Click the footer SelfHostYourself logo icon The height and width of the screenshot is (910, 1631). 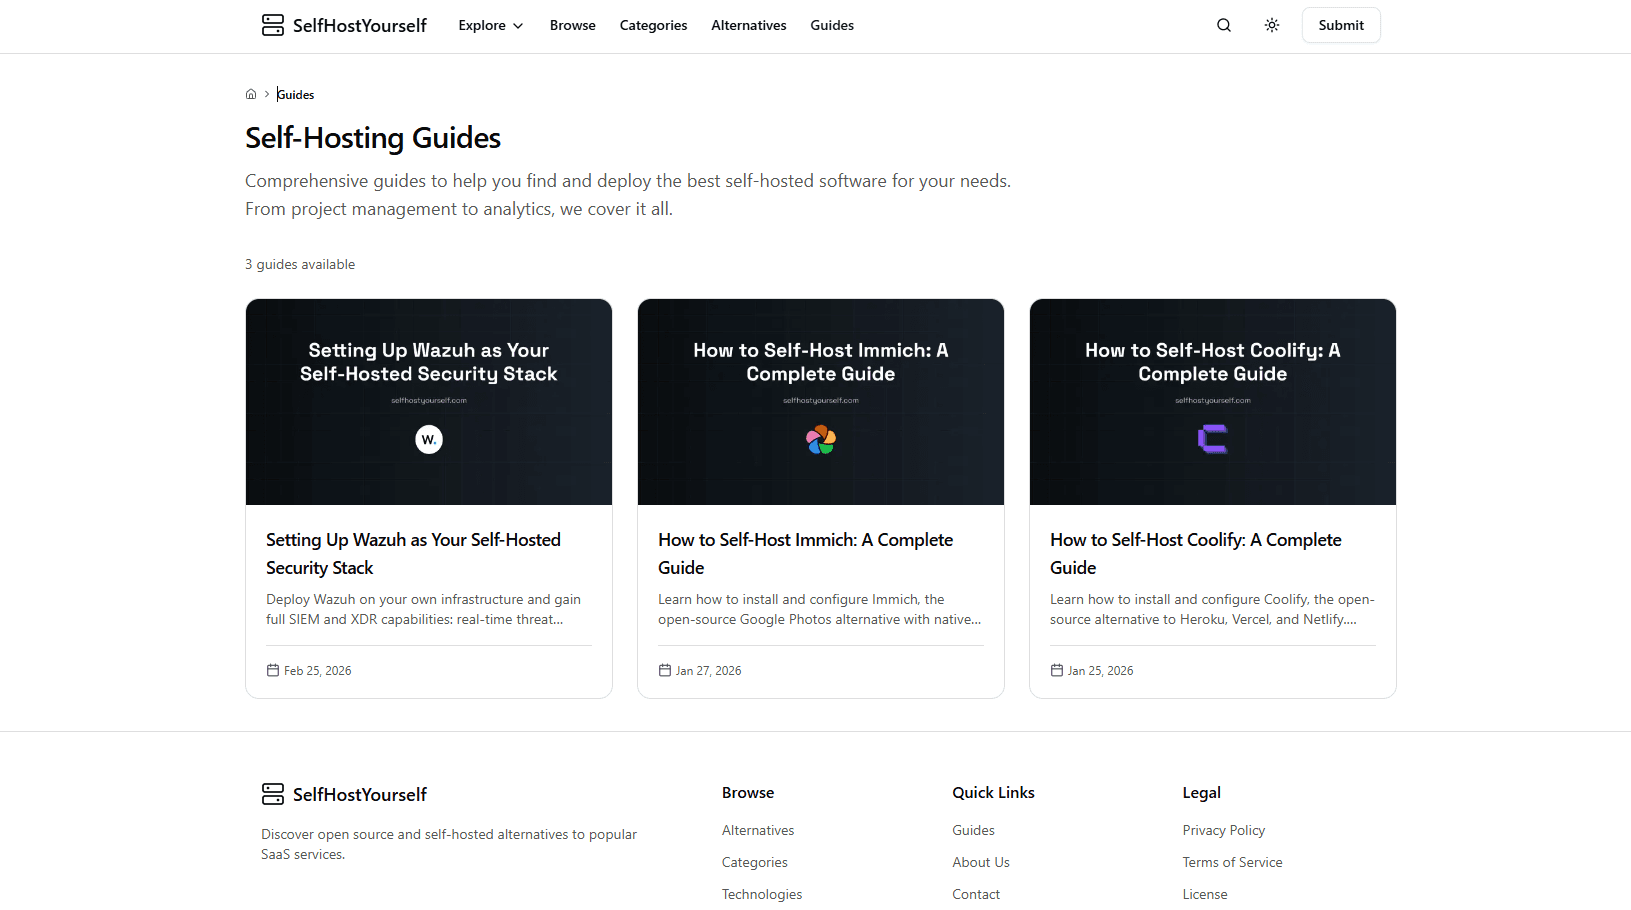click(272, 794)
